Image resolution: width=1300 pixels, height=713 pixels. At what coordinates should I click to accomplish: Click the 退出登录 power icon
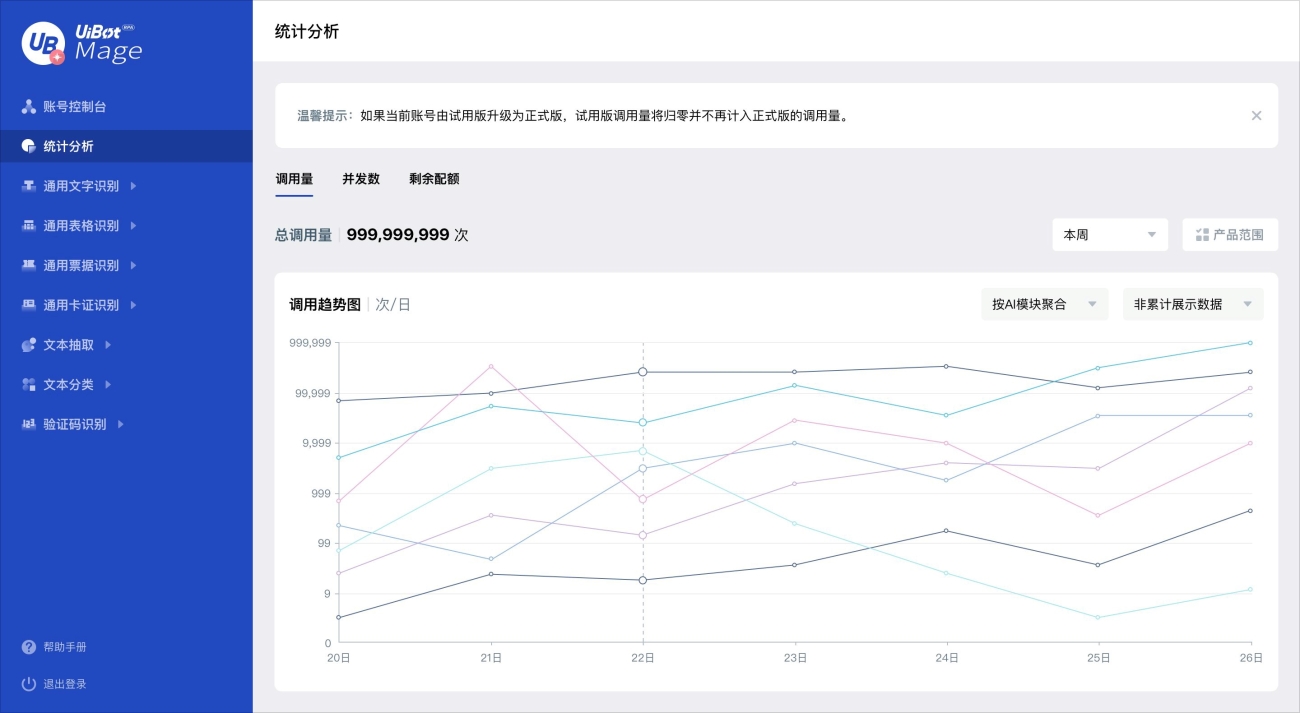(x=29, y=684)
